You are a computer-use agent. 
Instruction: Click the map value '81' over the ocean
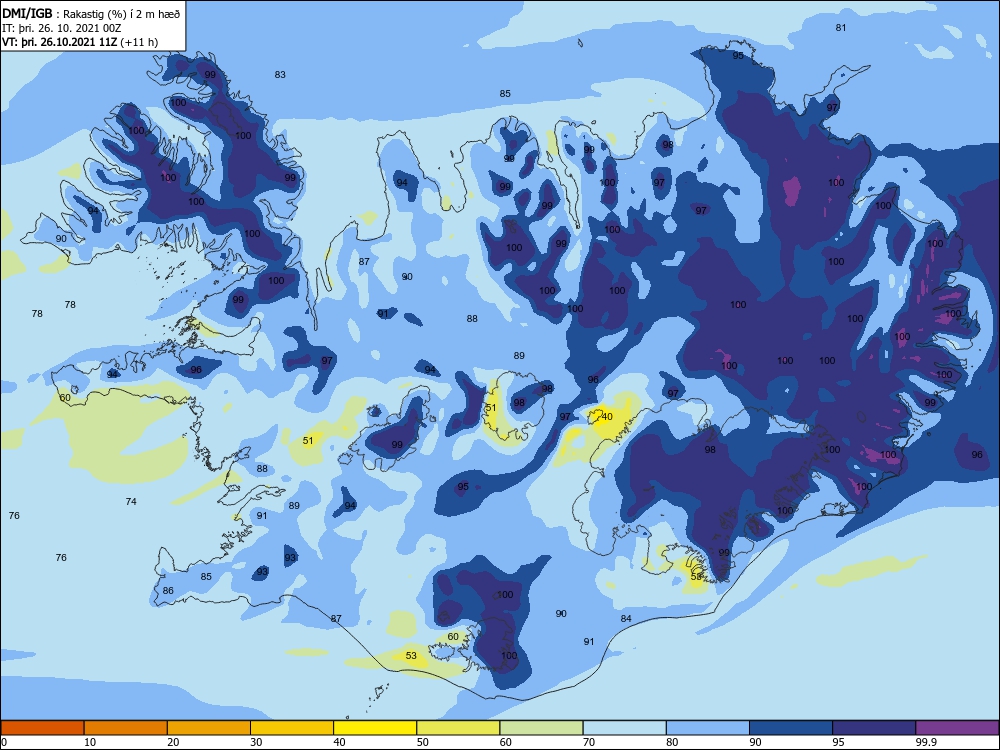click(841, 27)
